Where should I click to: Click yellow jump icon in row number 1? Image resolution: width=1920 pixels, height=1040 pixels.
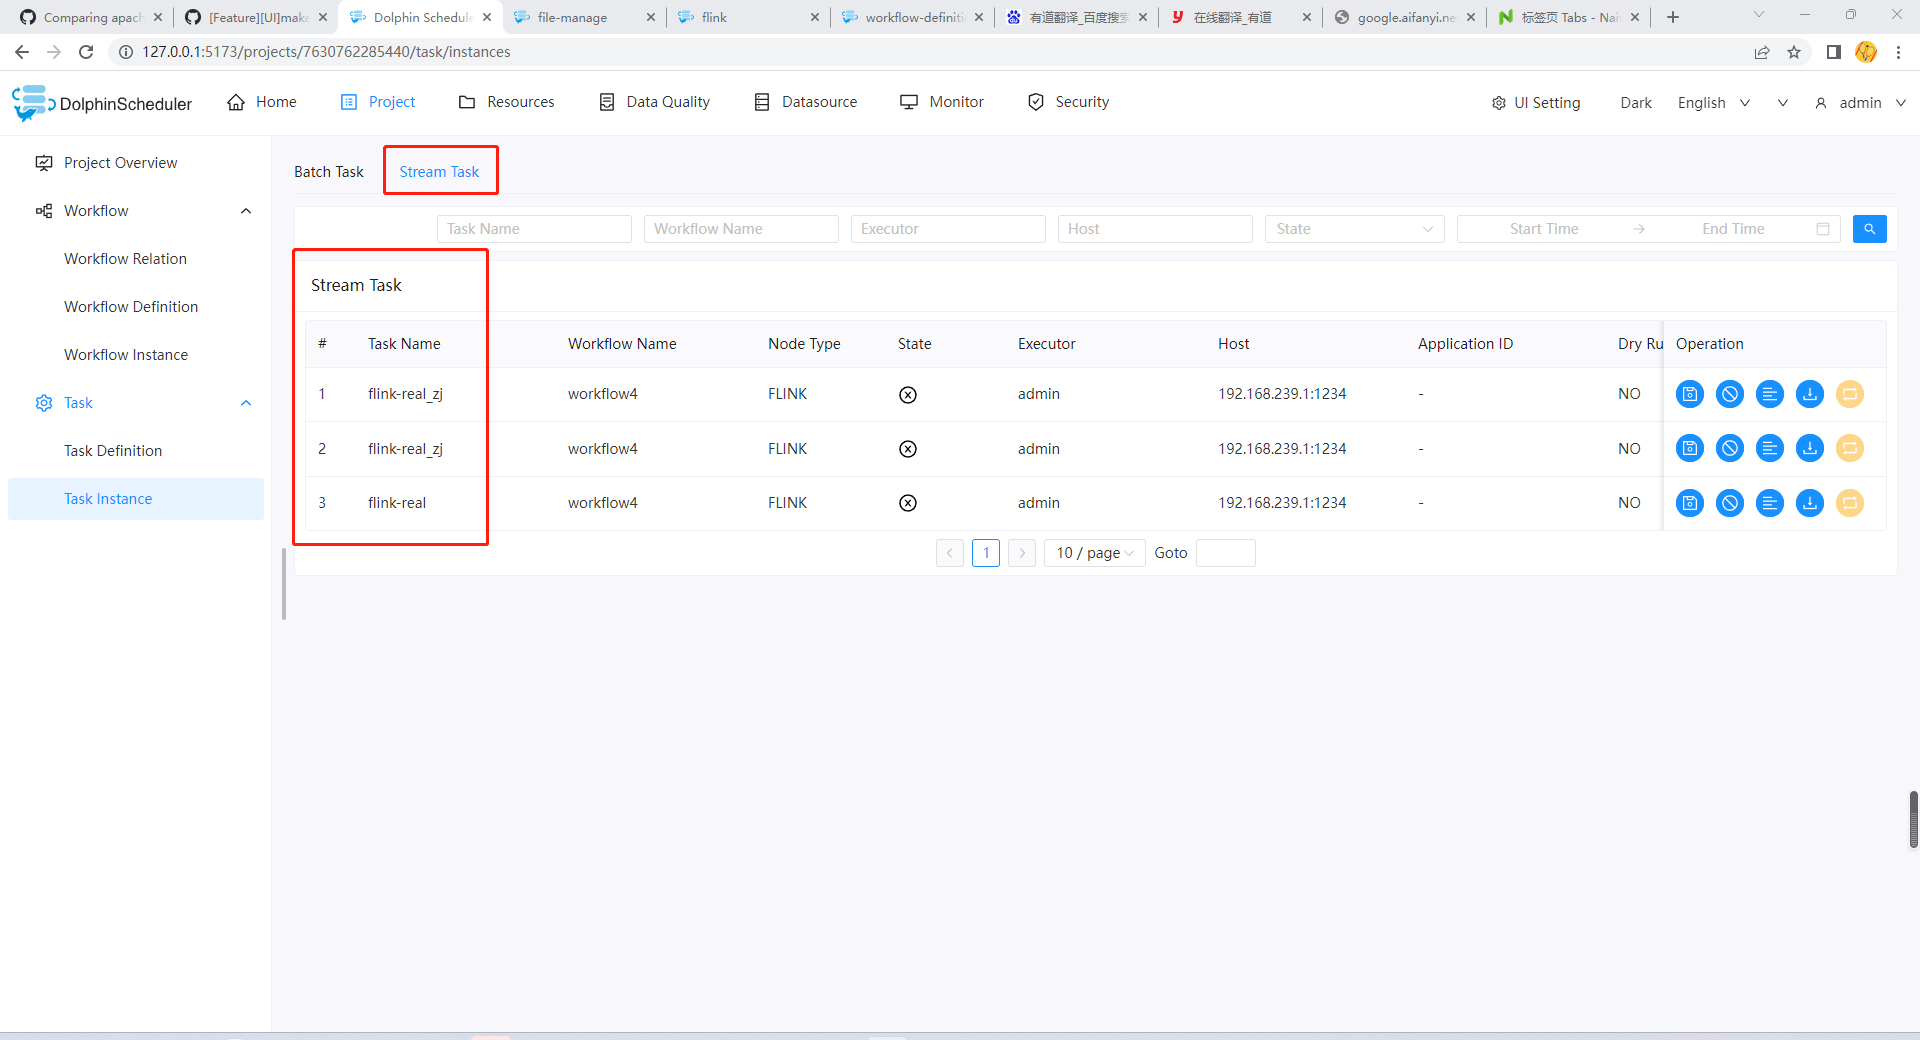[x=1850, y=394]
